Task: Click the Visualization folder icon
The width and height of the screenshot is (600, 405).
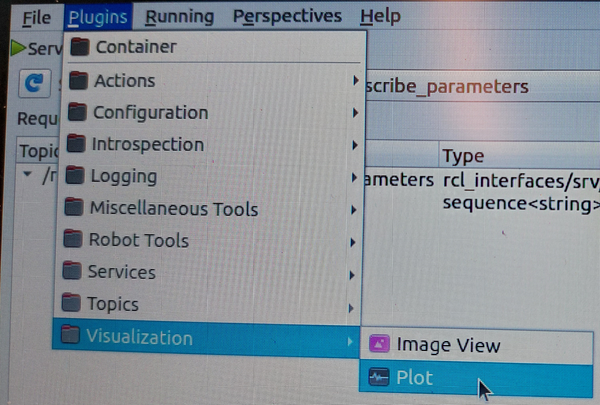Action: (69, 337)
